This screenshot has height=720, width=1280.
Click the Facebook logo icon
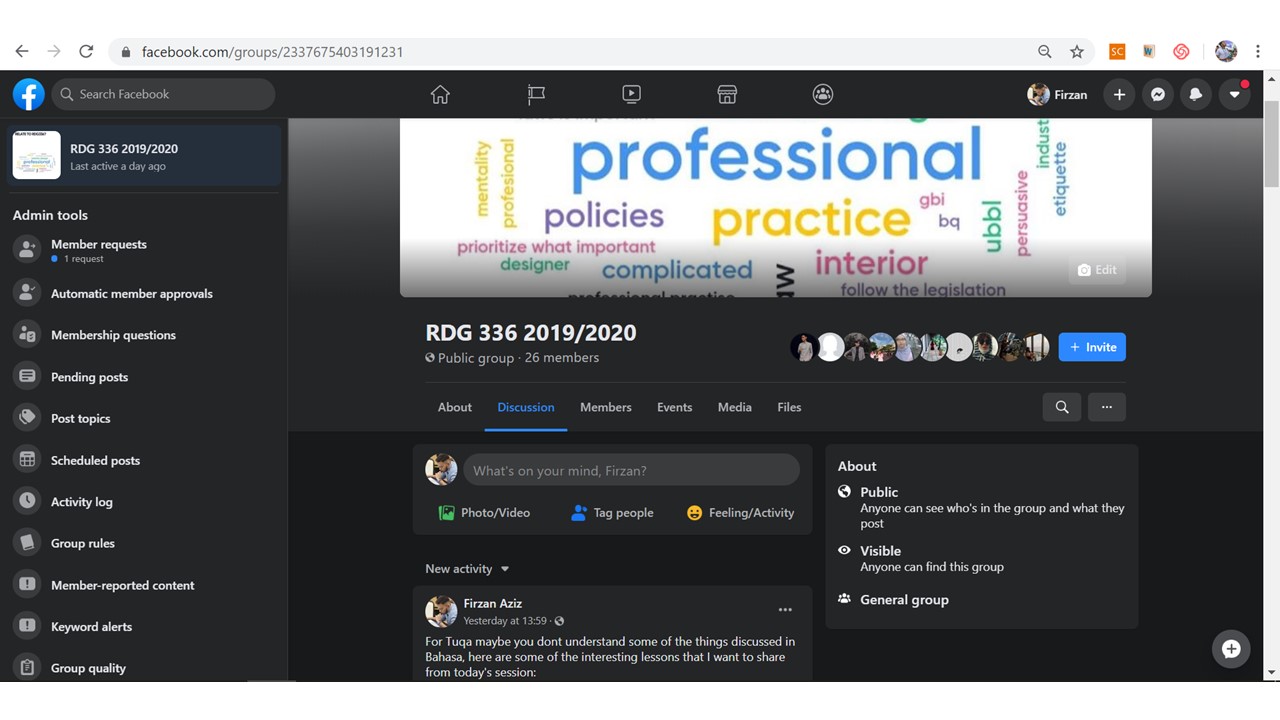pos(28,94)
